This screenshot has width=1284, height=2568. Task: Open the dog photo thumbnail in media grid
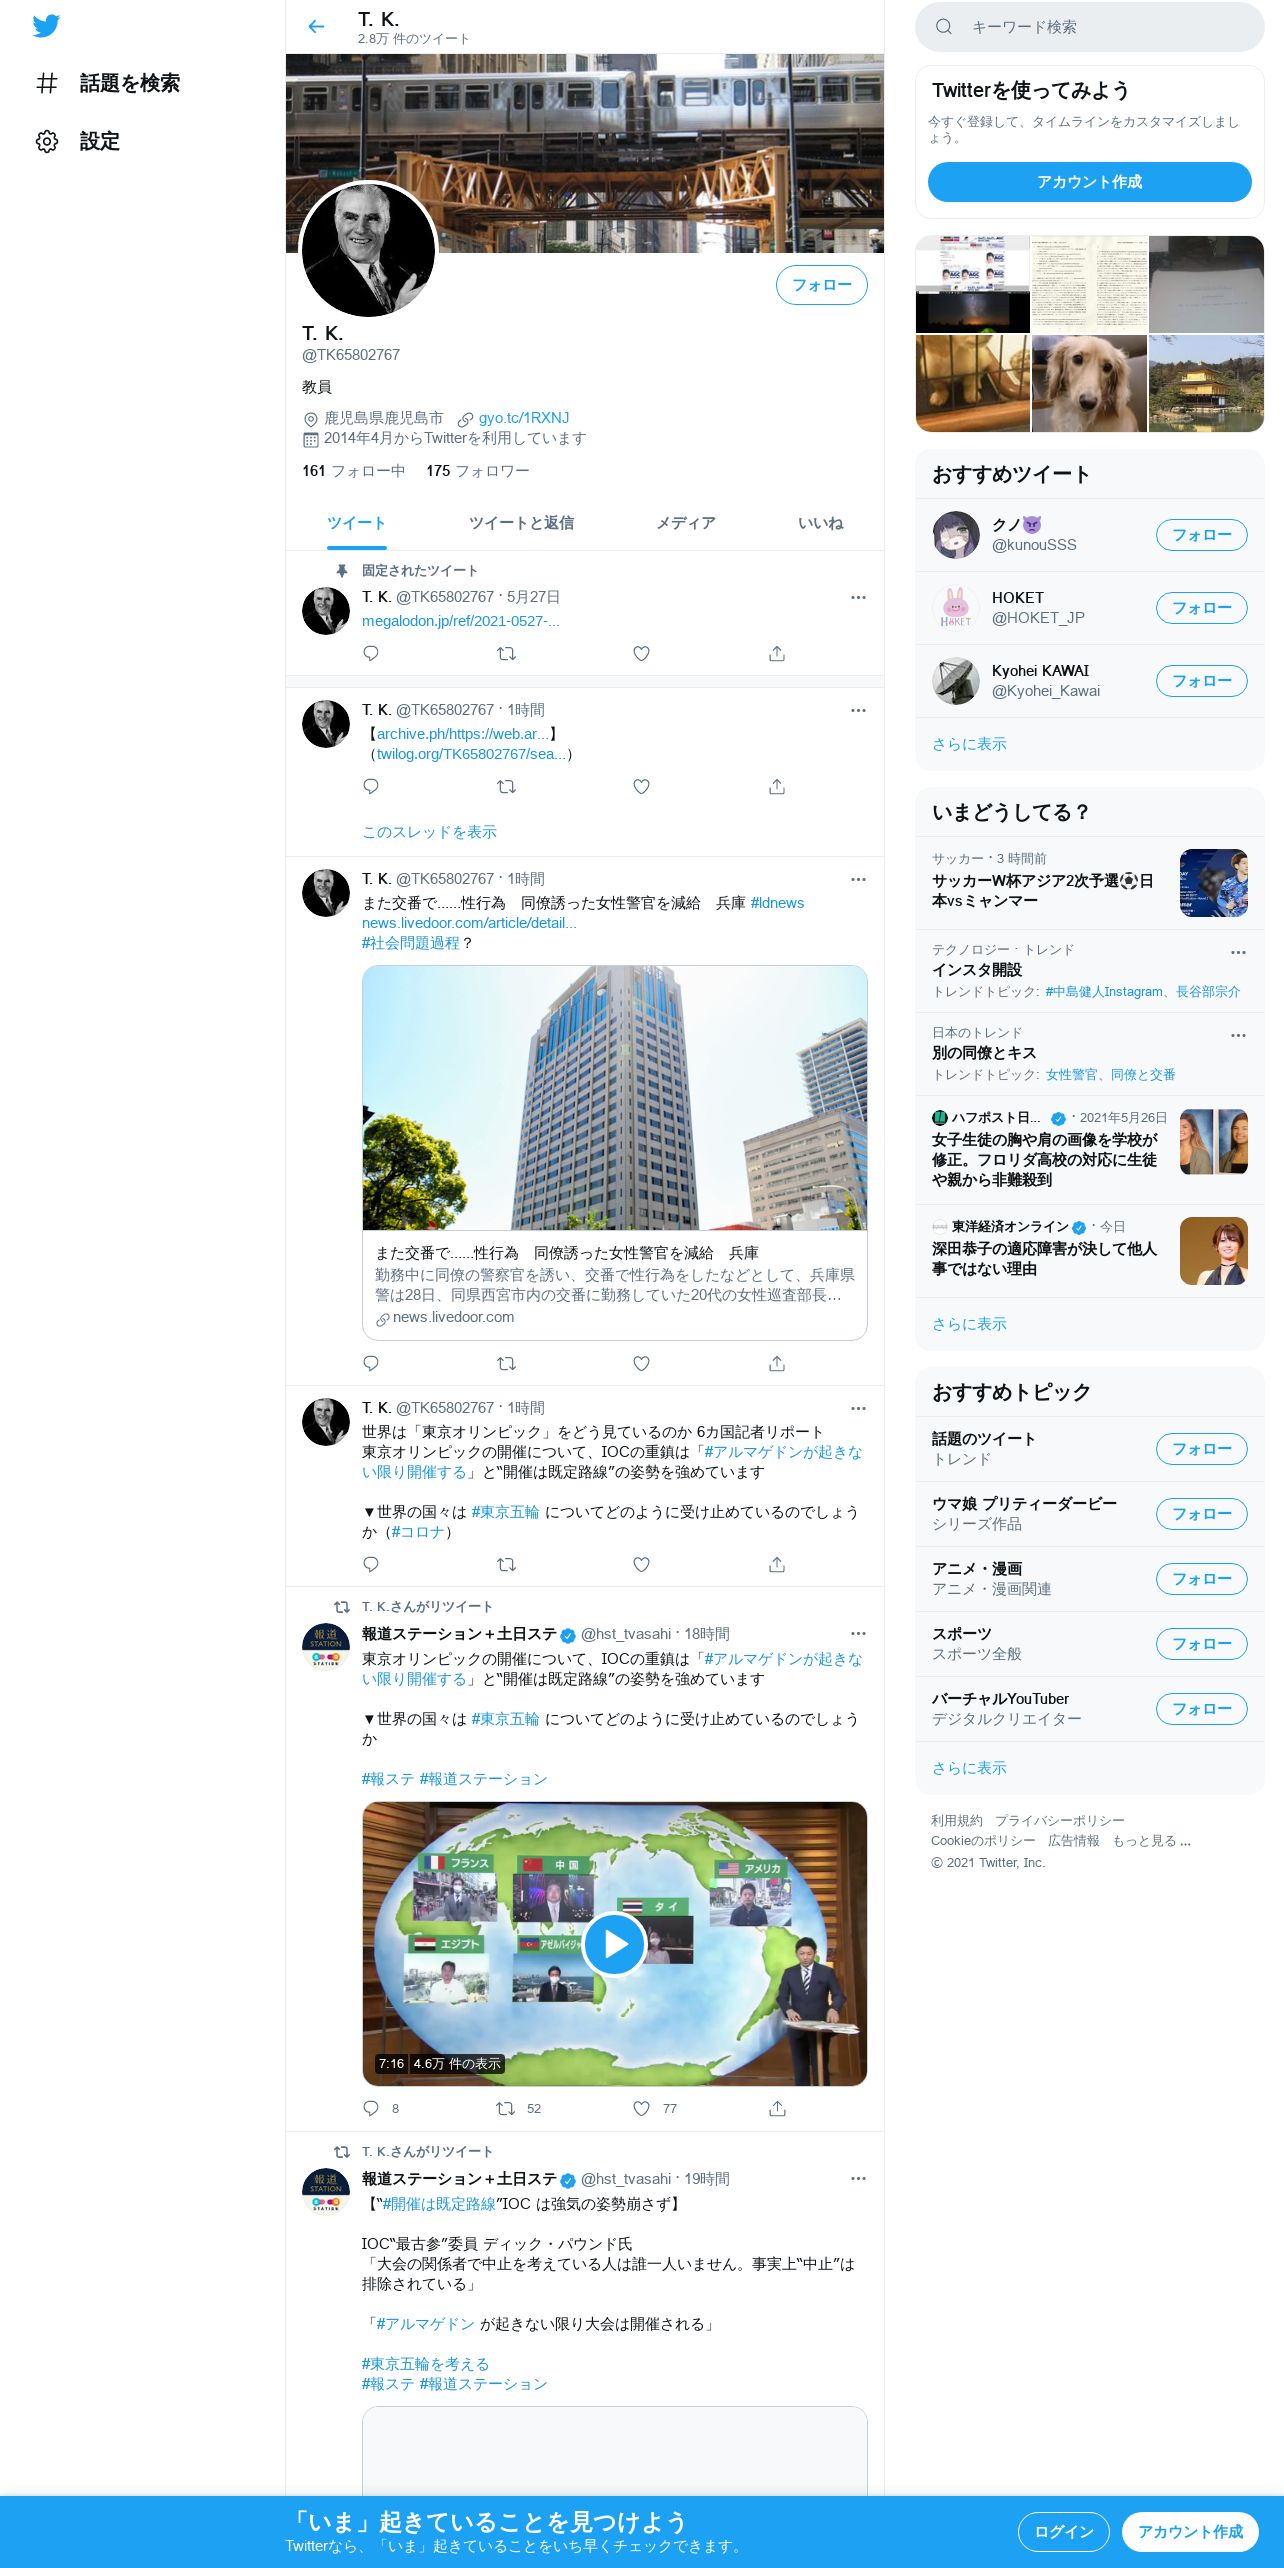click(1089, 384)
